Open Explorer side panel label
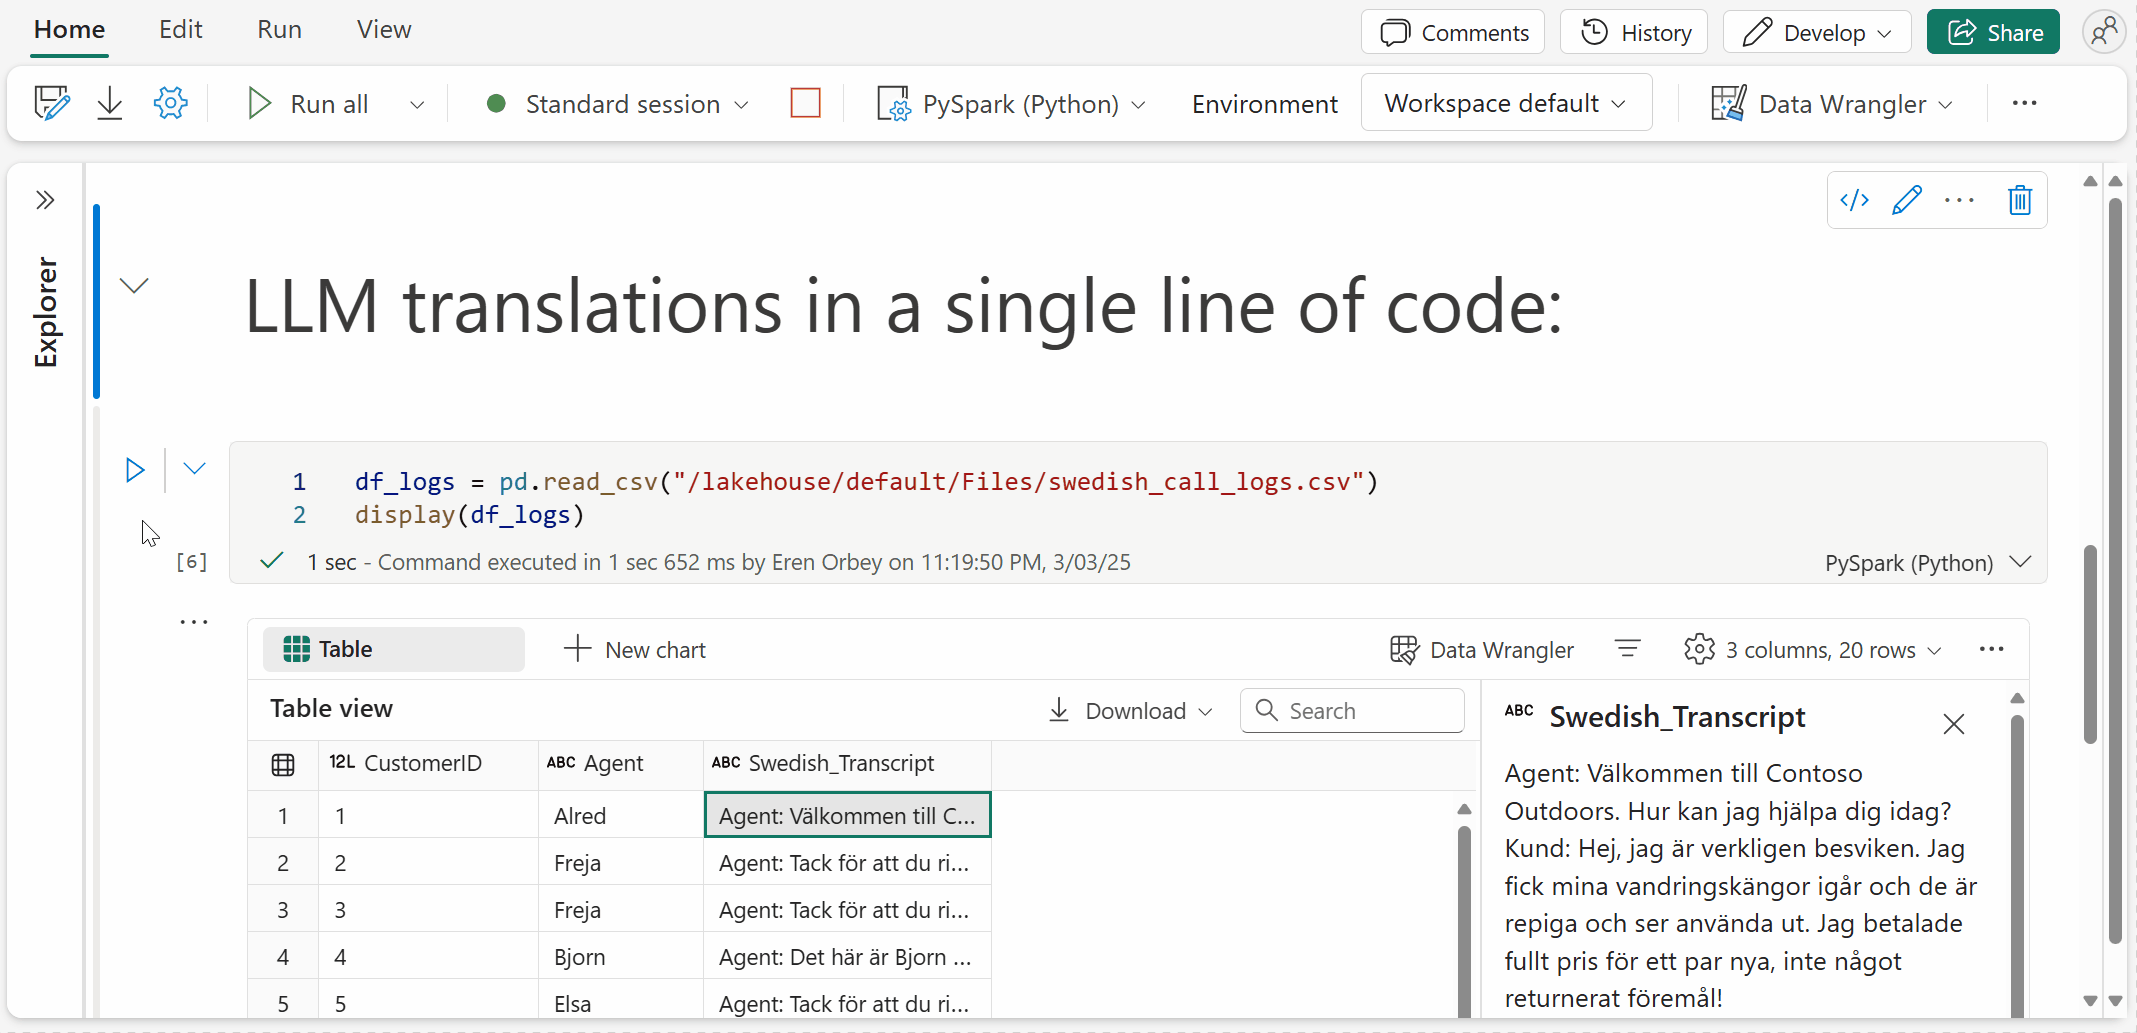2137x1033 pixels. point(46,312)
